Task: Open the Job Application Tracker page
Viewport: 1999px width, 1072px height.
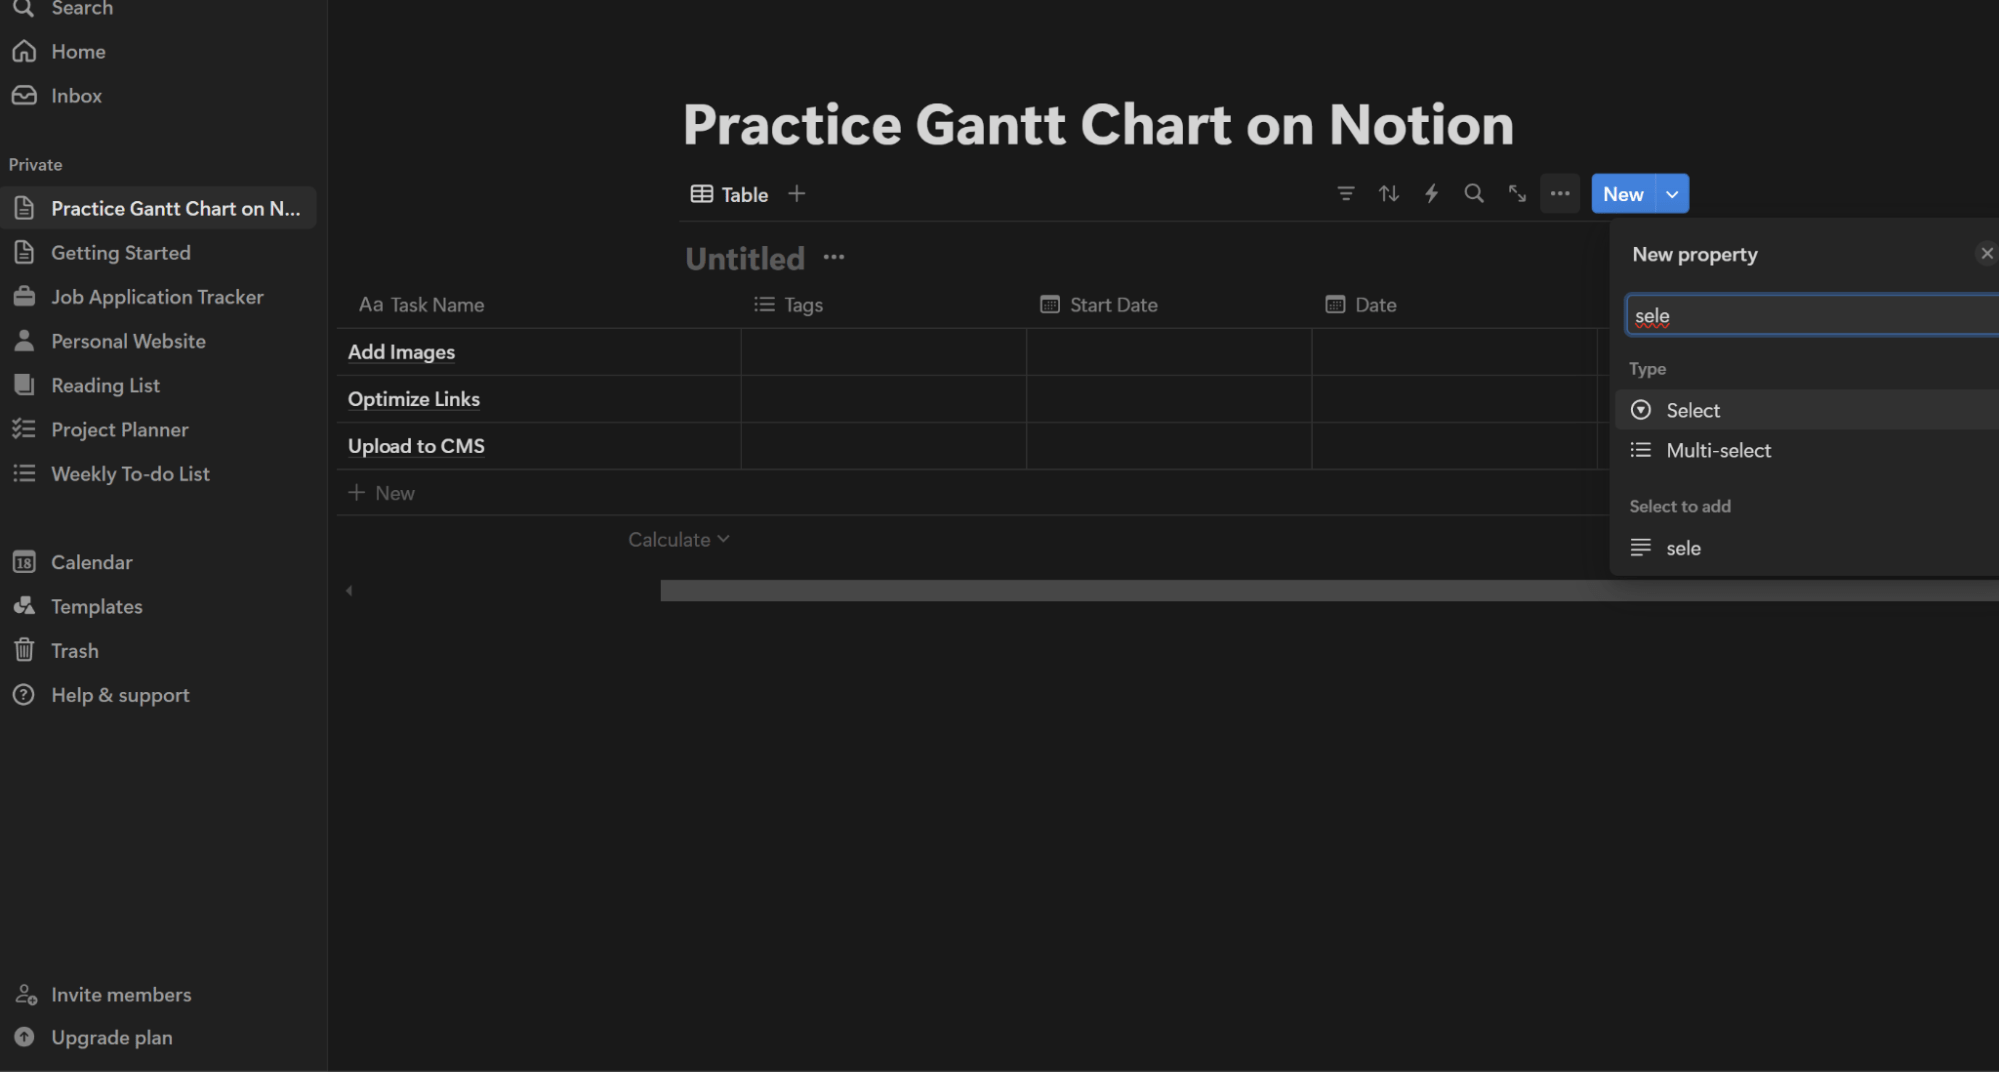Action: tap(157, 297)
